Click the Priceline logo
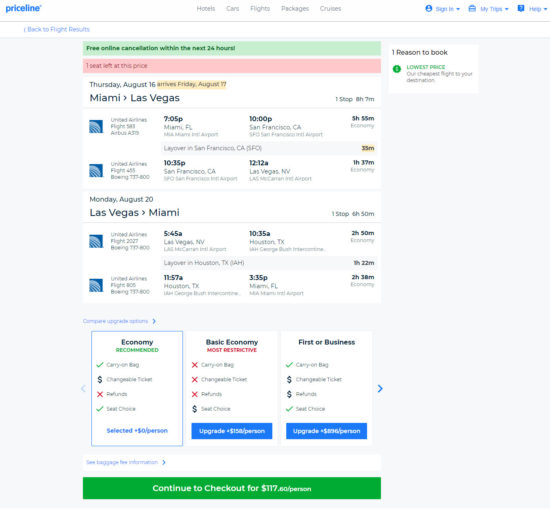Image resolution: width=550 pixels, height=509 pixels. pyautogui.click(x=24, y=8)
